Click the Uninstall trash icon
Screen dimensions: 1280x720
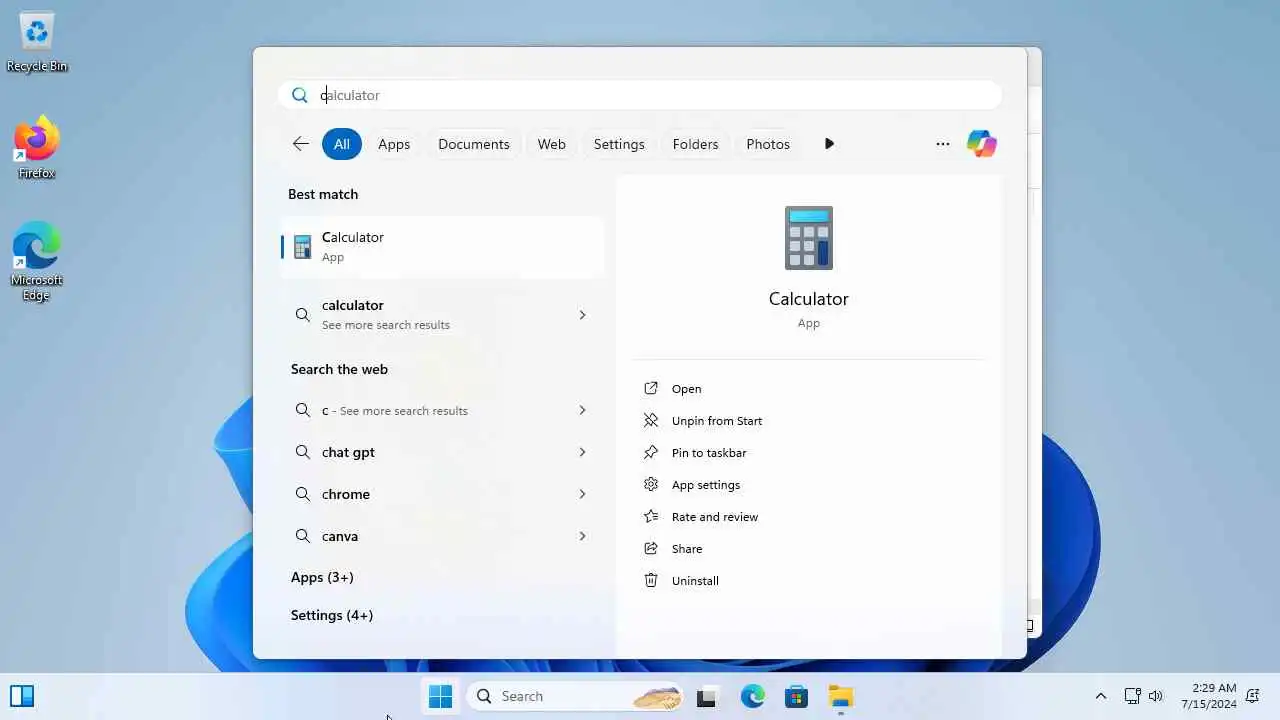coord(651,580)
